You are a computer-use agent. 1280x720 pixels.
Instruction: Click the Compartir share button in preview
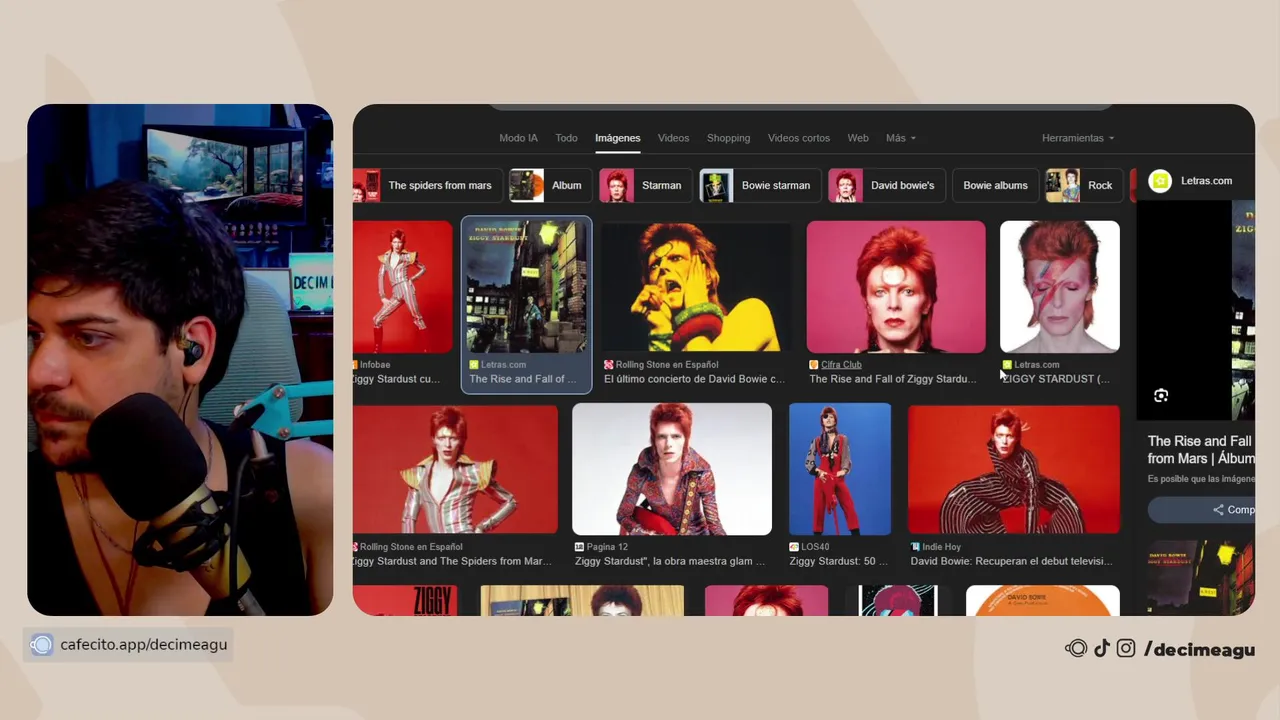point(1201,510)
